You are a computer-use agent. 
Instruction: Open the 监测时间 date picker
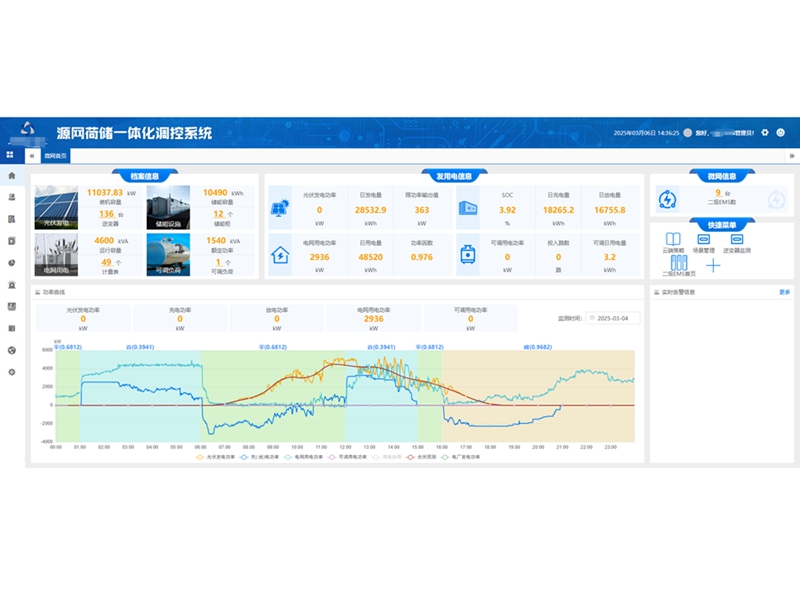[x=613, y=318]
